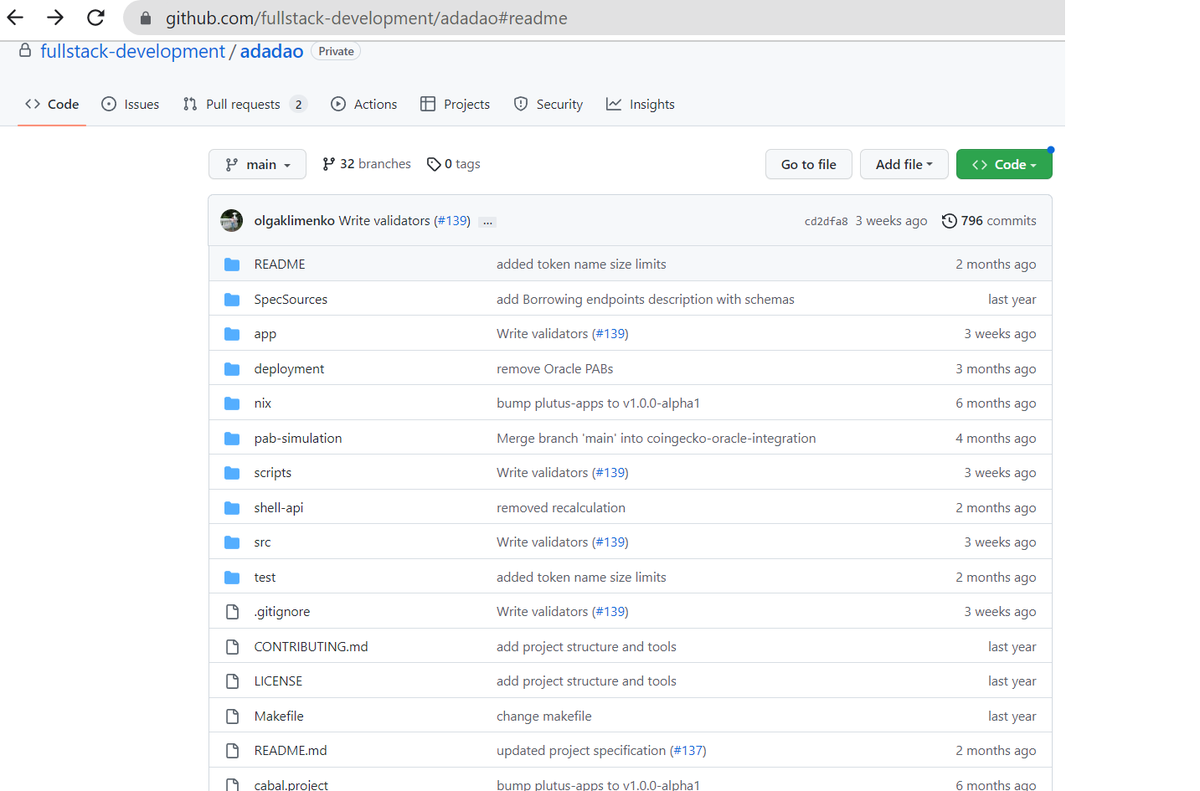1200x791 pixels.
Task: Click the padlock icon in address bar
Action: [146, 18]
